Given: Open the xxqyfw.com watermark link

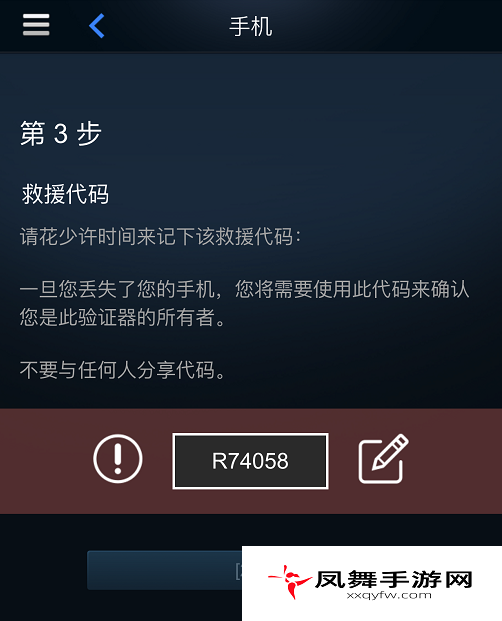Looking at the screenshot, I should coord(389,595).
